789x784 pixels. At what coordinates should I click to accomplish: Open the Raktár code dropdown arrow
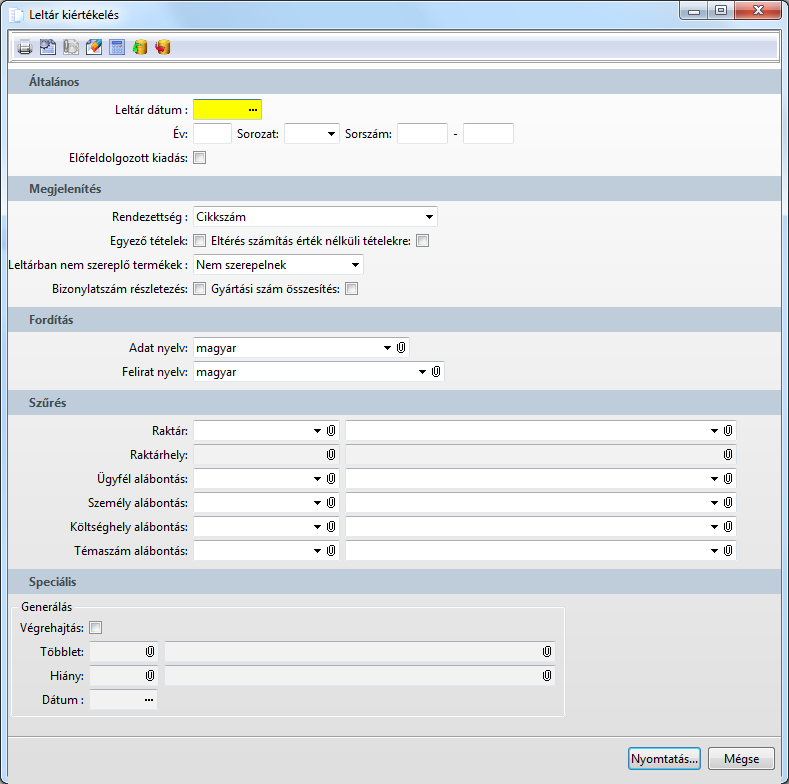click(x=317, y=431)
